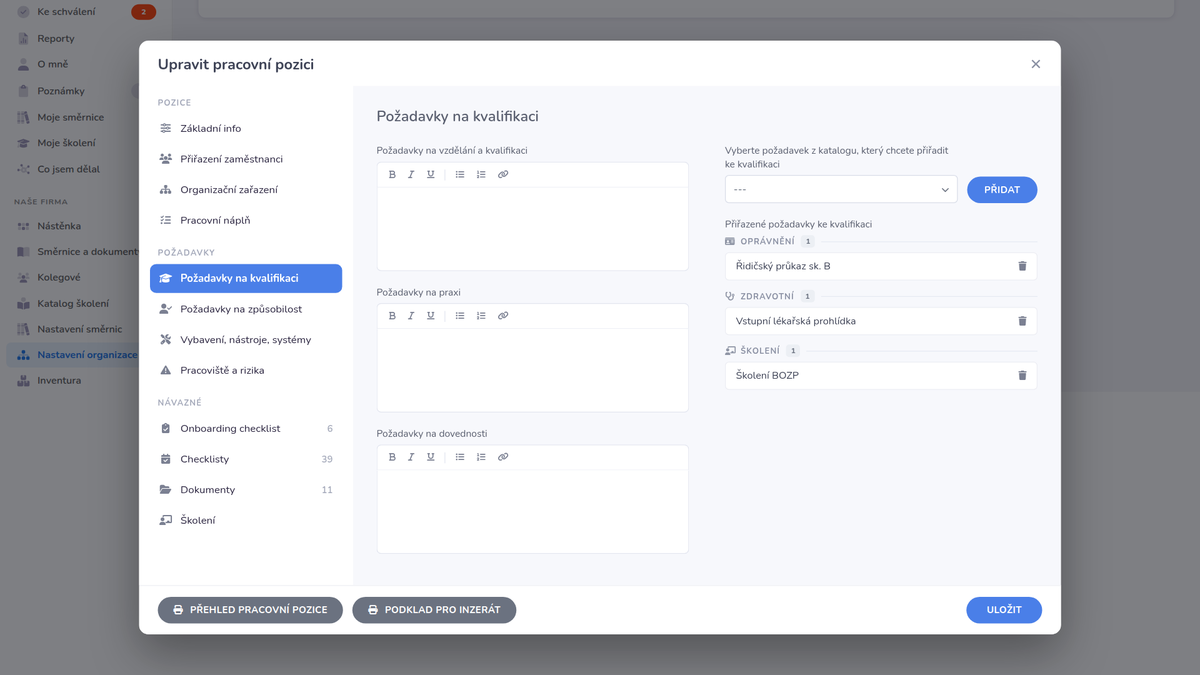Open Moje školení in main sidebar
The height and width of the screenshot is (675, 1200).
(x=66, y=143)
